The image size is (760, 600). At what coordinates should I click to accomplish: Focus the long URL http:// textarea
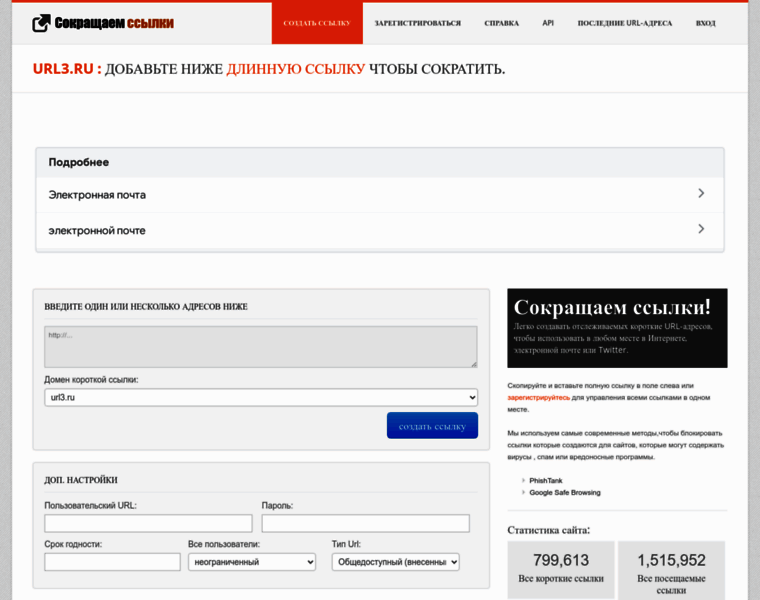(261, 347)
